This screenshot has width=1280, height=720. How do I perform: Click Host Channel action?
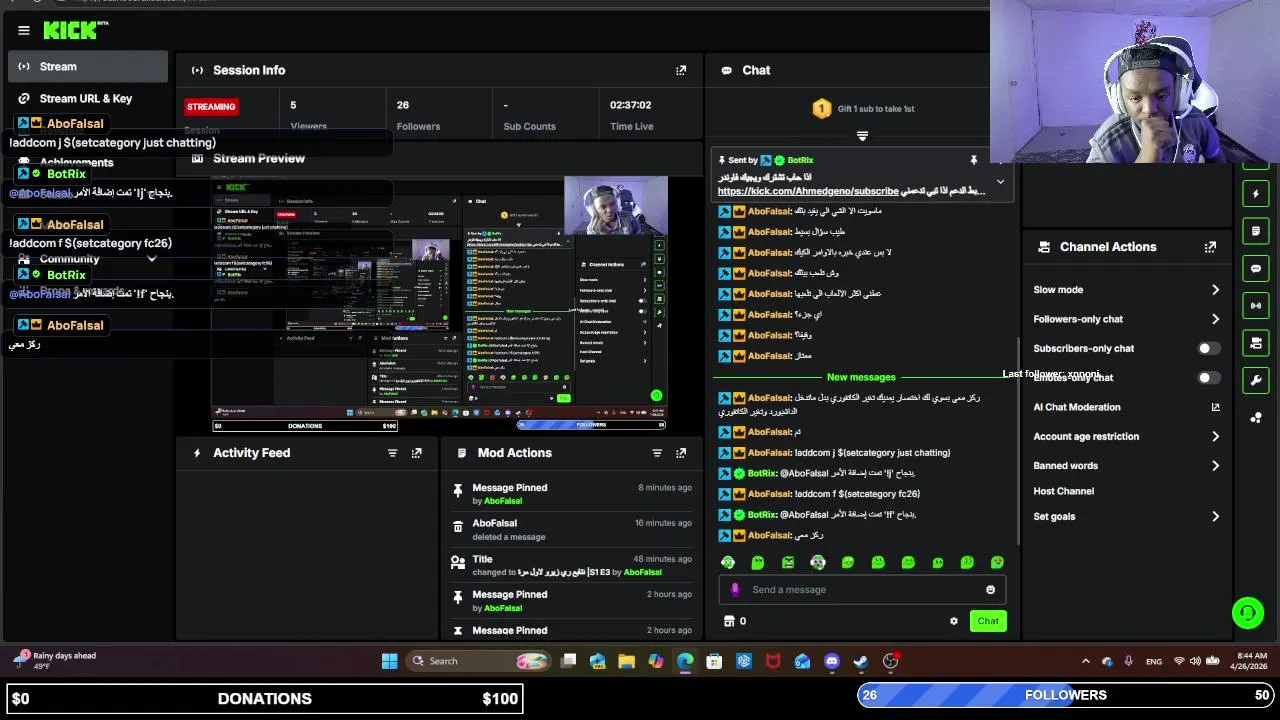(x=1064, y=491)
